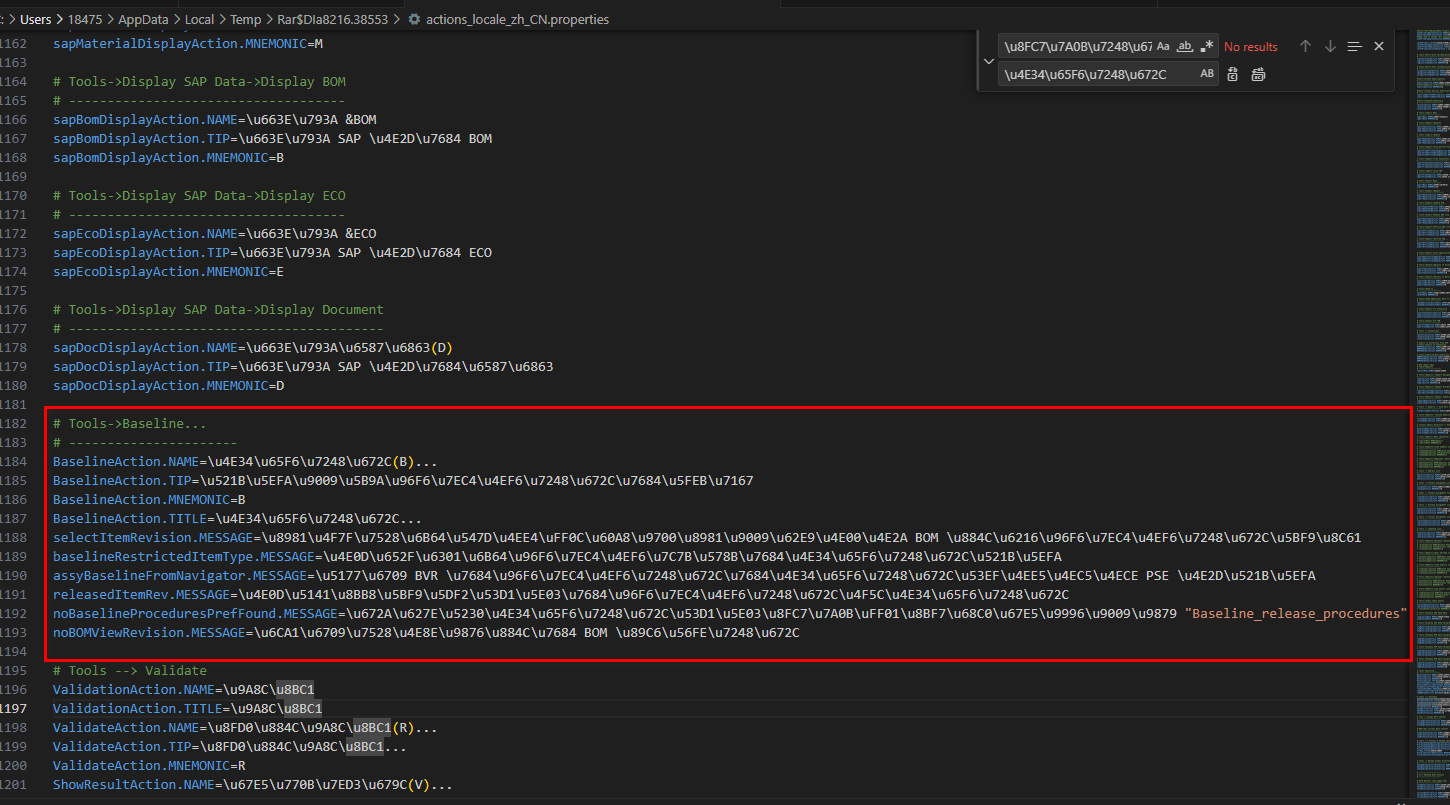Image resolution: width=1450 pixels, height=805 pixels.
Task: Click 'ValidationAction.TITLE' key
Action: pyautogui.click(x=137, y=708)
